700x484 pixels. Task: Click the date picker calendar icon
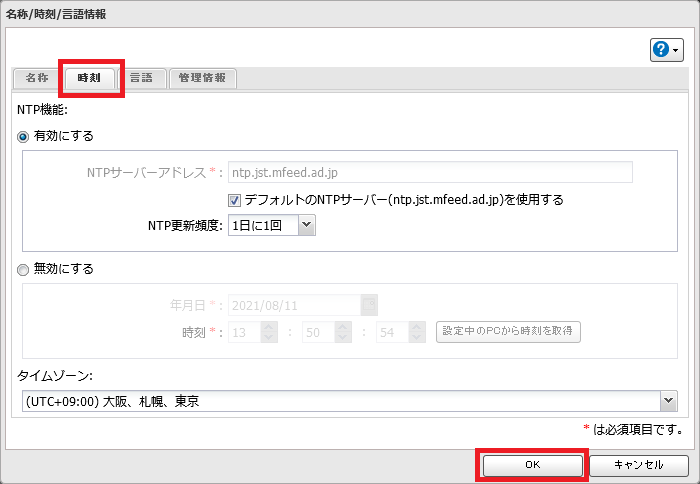[x=369, y=304]
